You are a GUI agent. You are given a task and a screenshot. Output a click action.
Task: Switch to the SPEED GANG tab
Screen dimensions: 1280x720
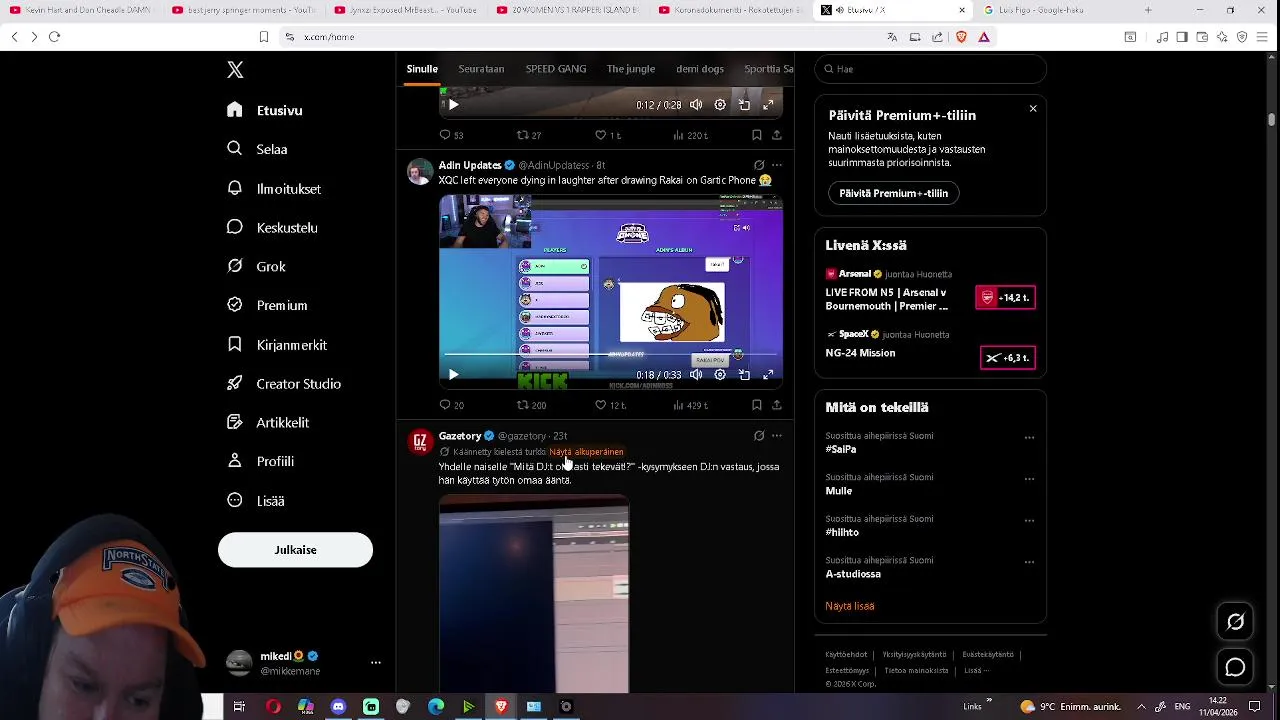point(556,69)
